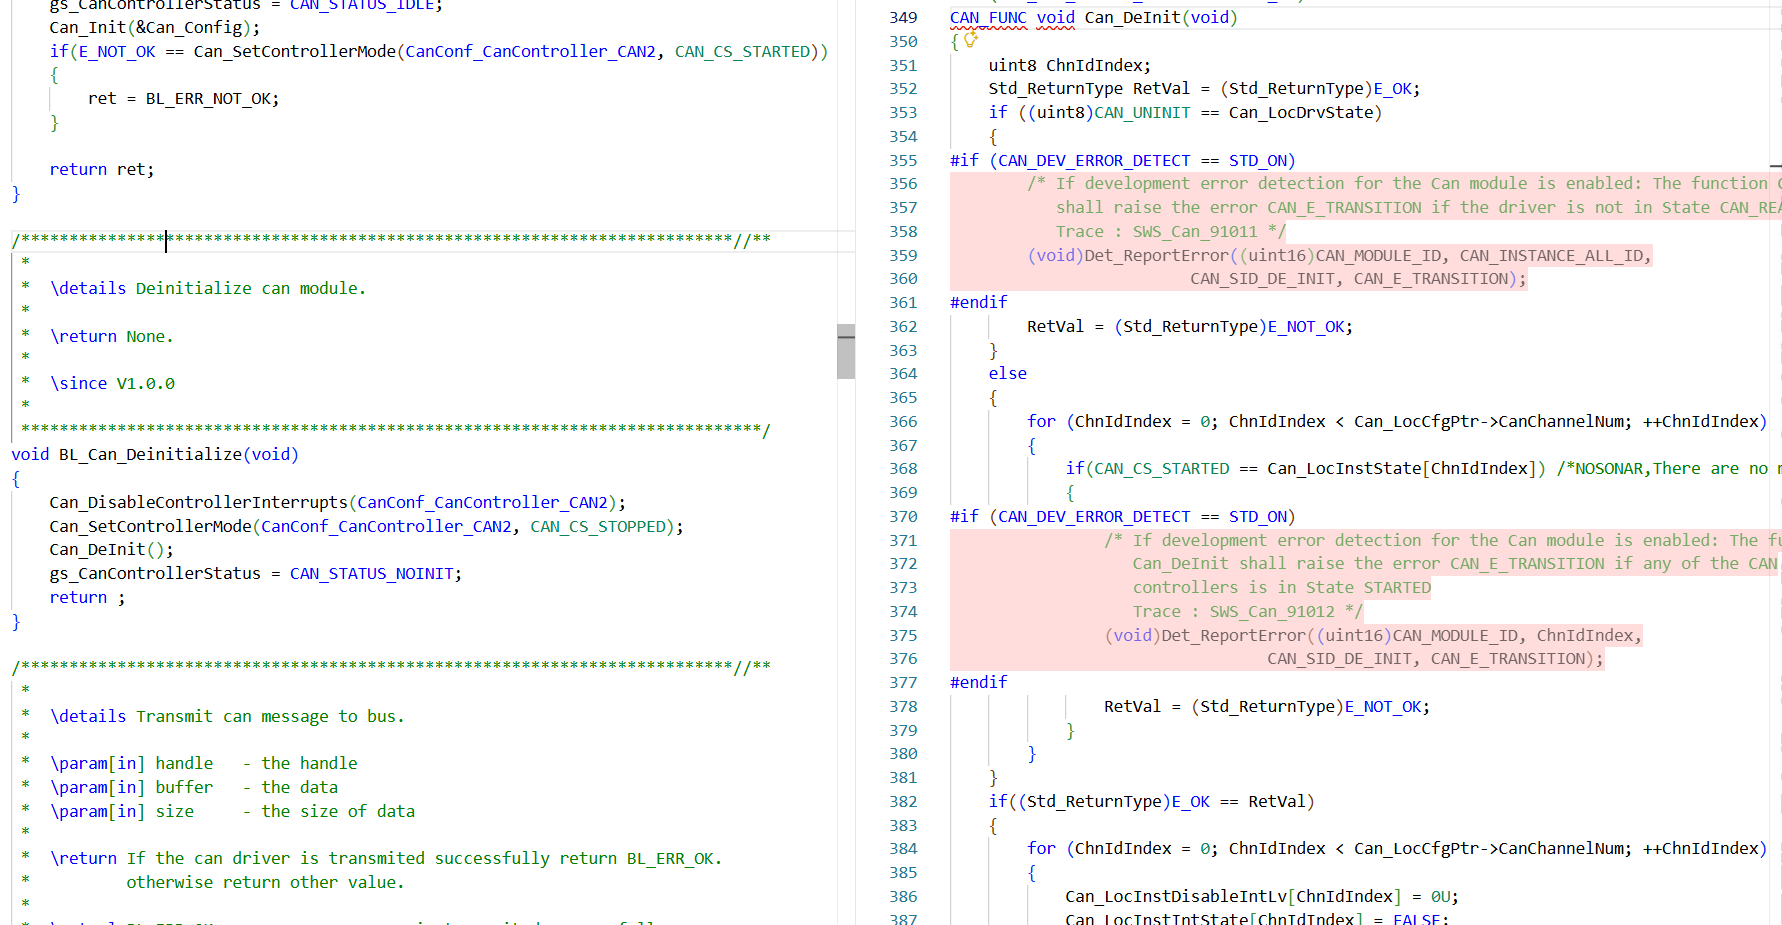1782x925 pixels.
Task: Click line number 362 in the gutter
Action: [x=903, y=326]
